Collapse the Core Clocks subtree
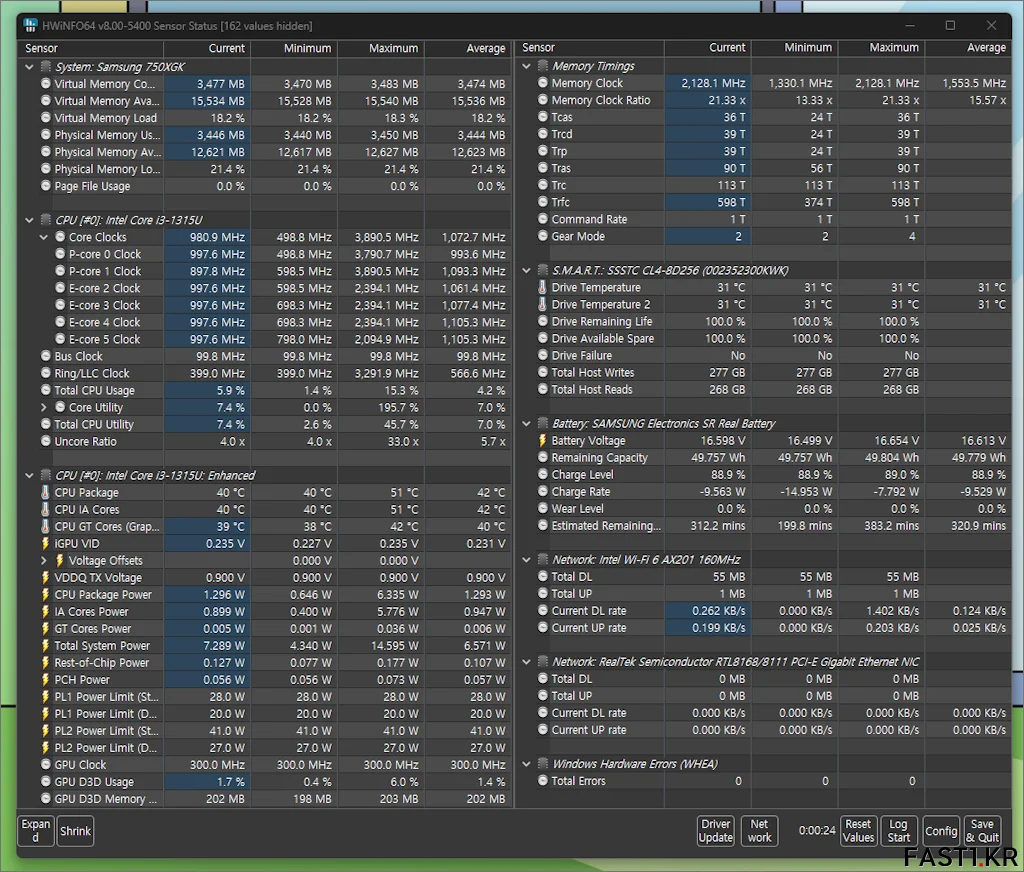Viewport: 1024px width, 872px height. point(44,237)
